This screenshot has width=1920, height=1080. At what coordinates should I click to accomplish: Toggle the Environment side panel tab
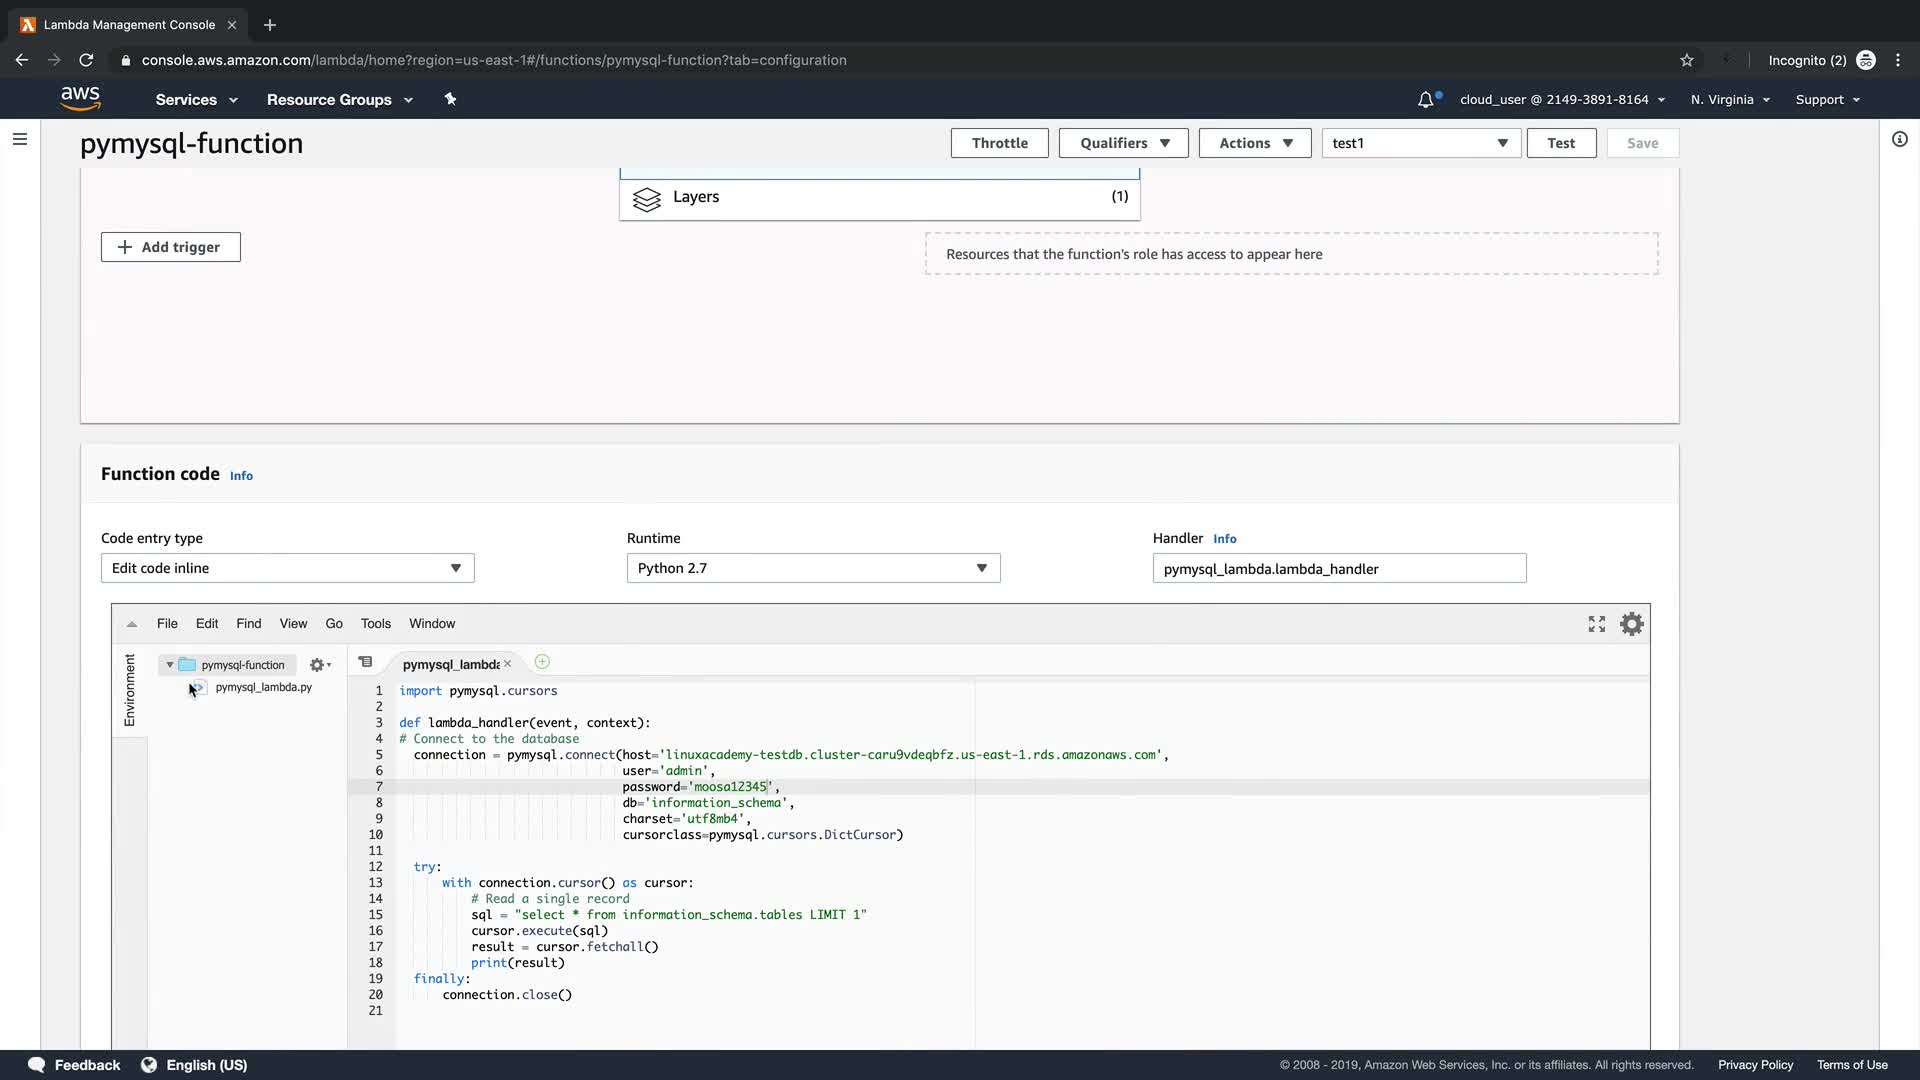pyautogui.click(x=129, y=690)
